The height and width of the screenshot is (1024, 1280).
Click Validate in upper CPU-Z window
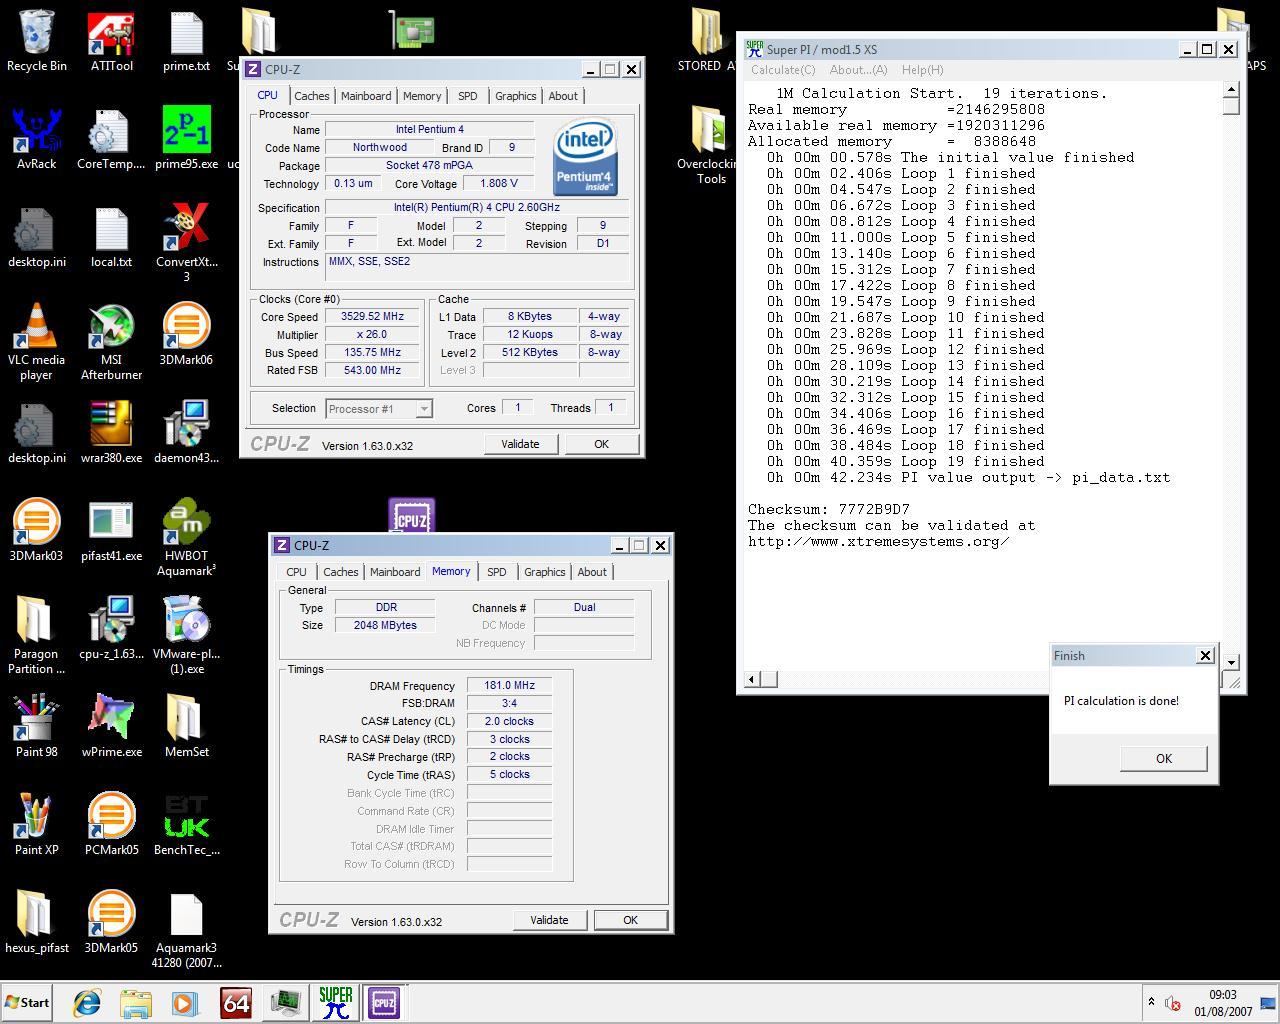tap(520, 444)
